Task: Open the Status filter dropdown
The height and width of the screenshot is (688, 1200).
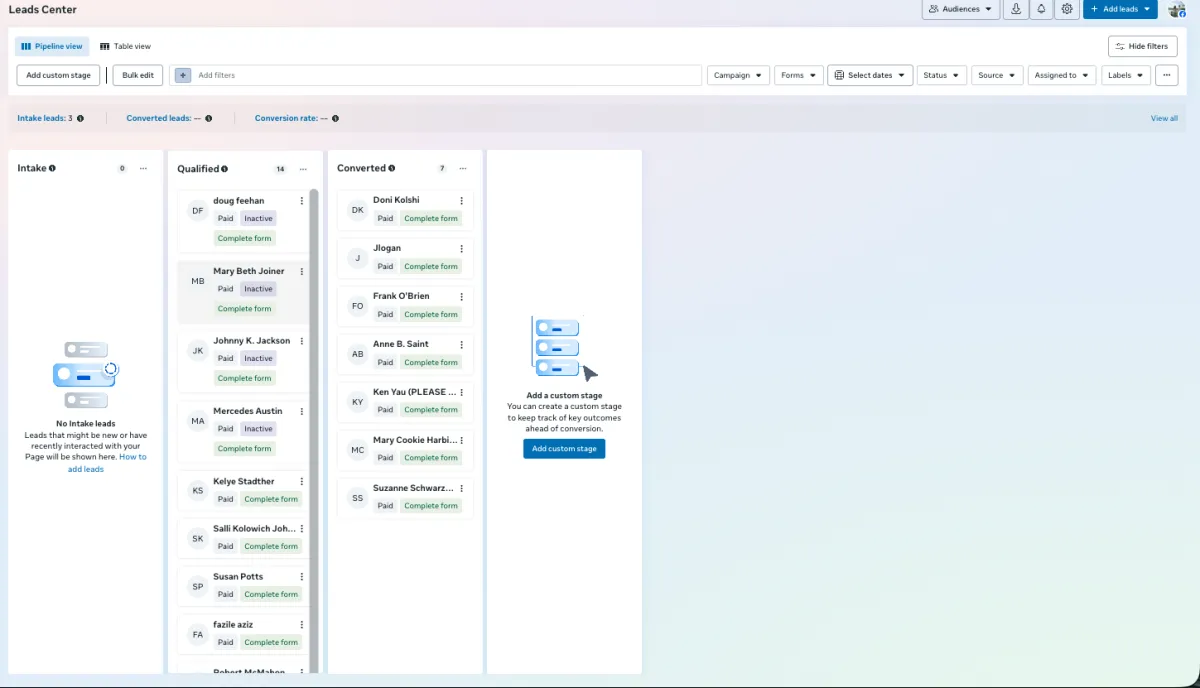Action: (942, 75)
